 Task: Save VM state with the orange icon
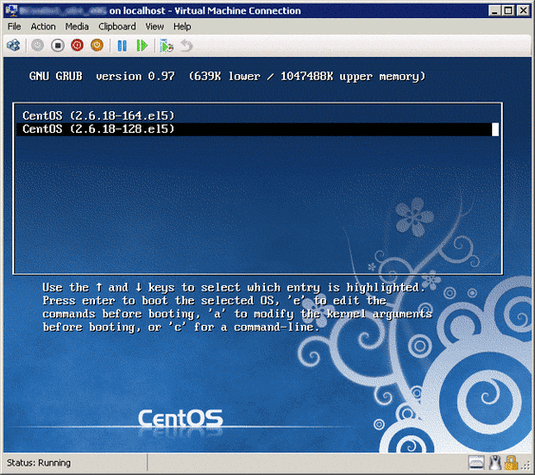(97, 45)
